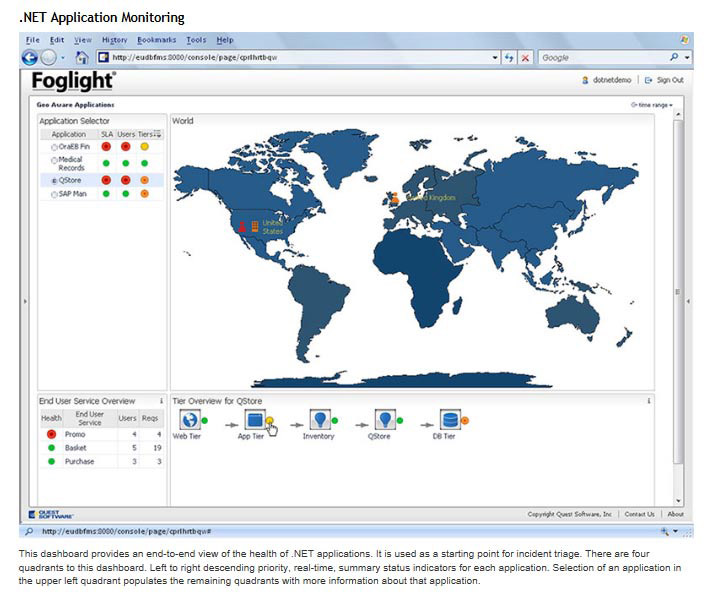
Task: Click the Basket green health indicator
Action: pos(51,448)
